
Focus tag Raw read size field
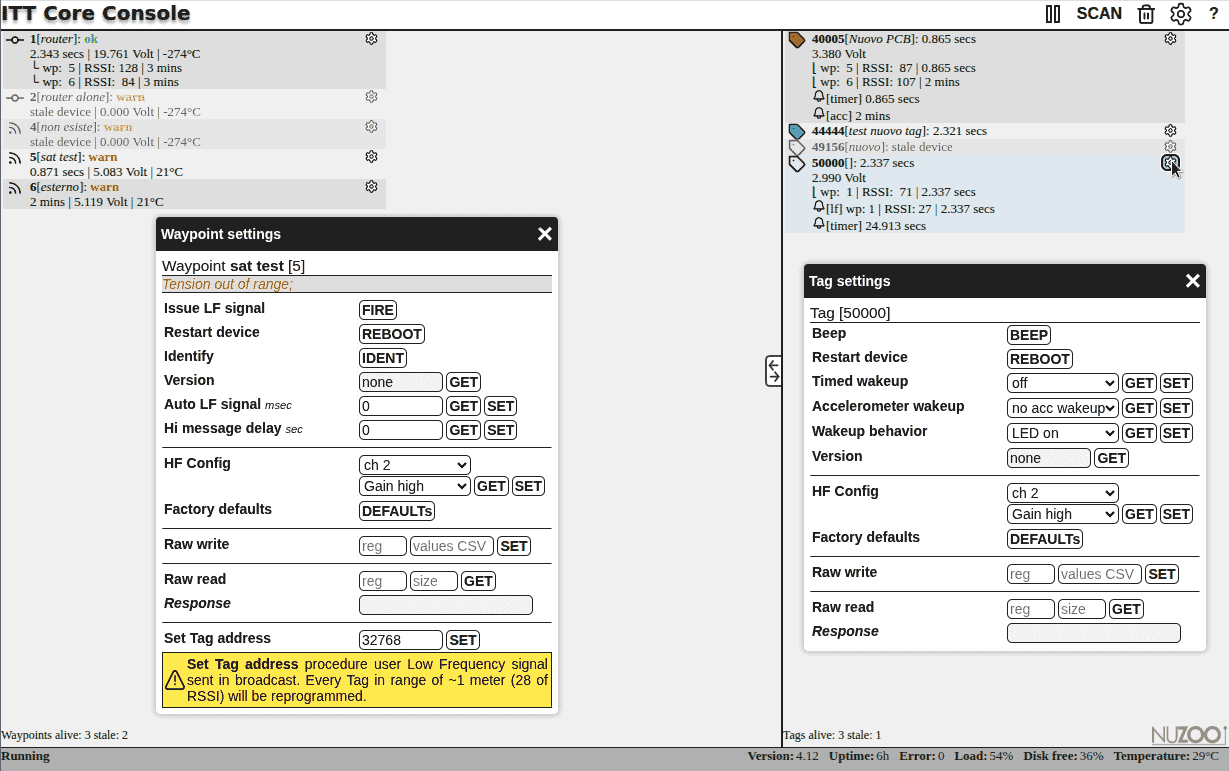tap(1082, 609)
